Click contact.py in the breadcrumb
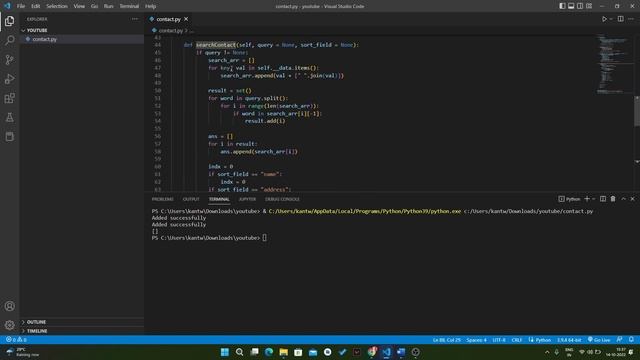 point(170,31)
